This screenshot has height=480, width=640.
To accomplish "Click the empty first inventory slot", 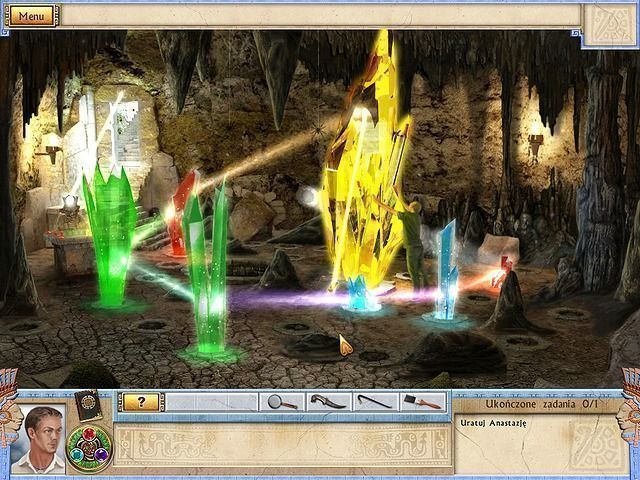I will tap(181, 402).
